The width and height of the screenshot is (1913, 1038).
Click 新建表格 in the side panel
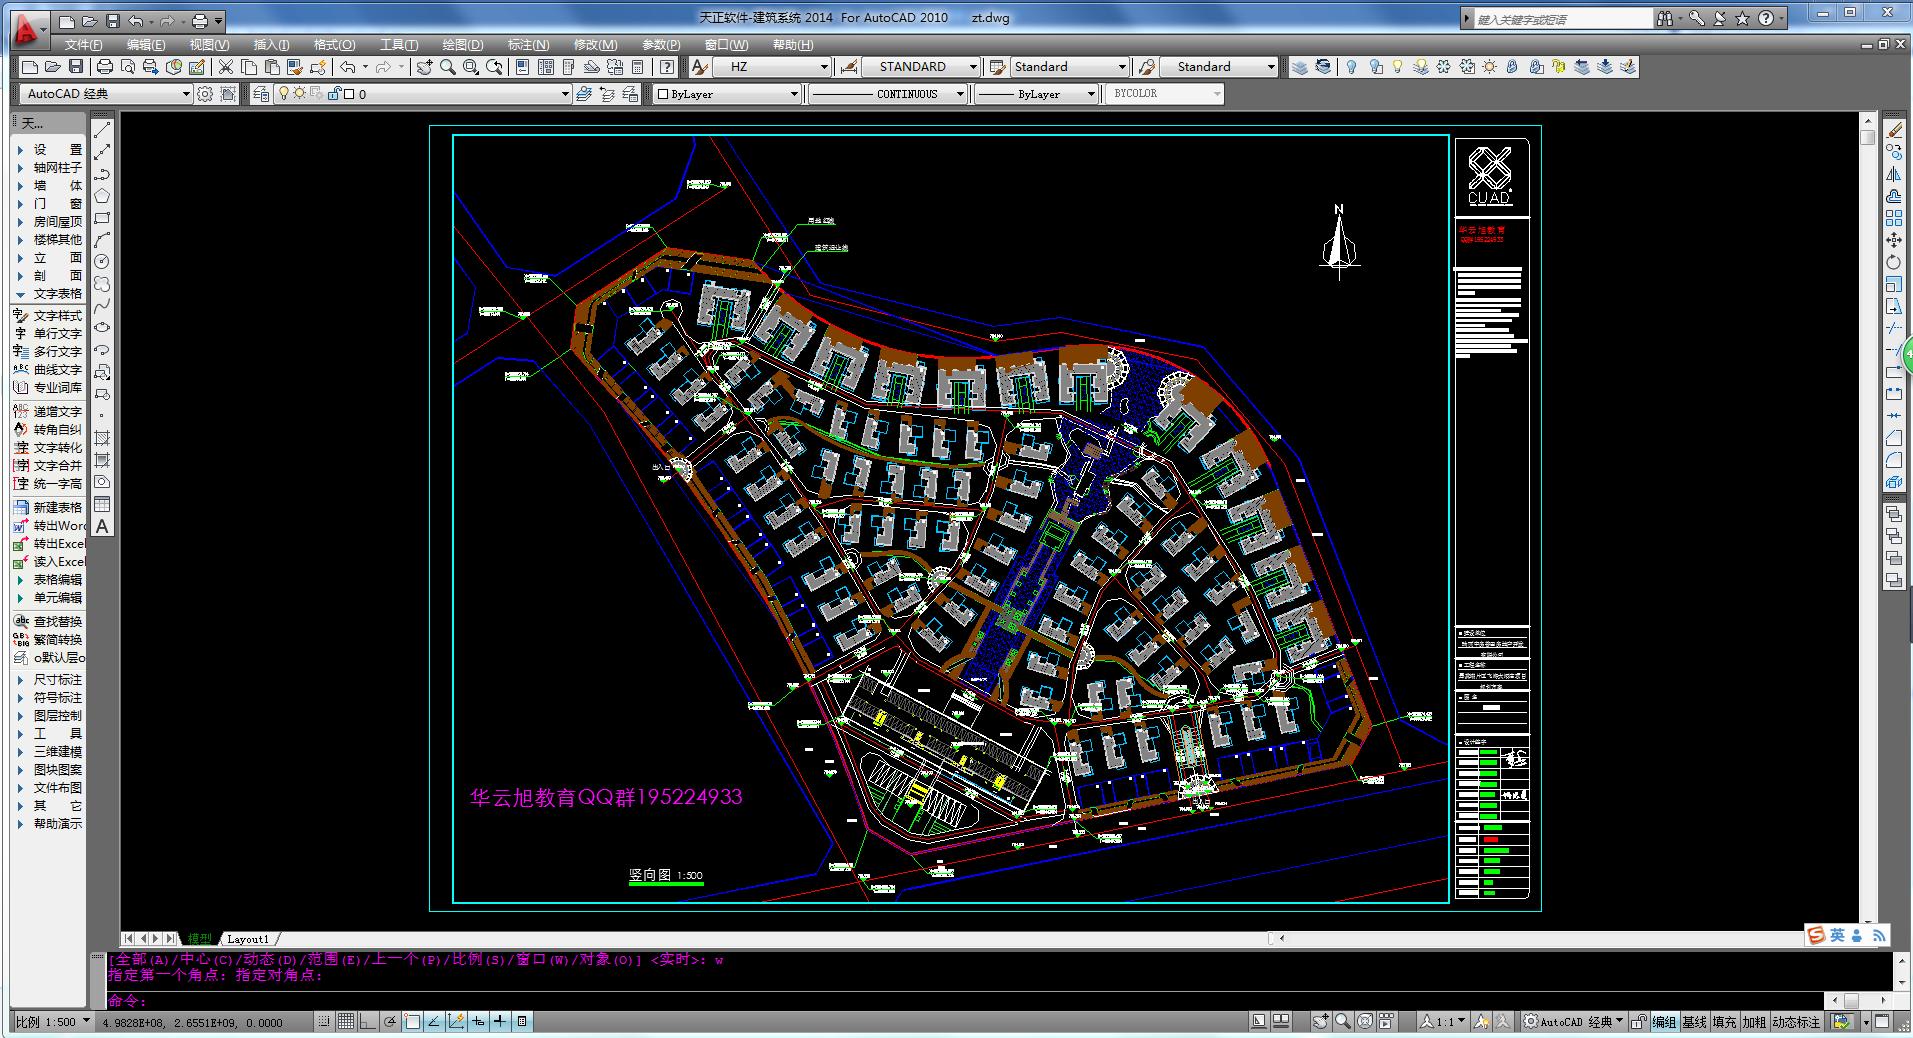coord(57,508)
